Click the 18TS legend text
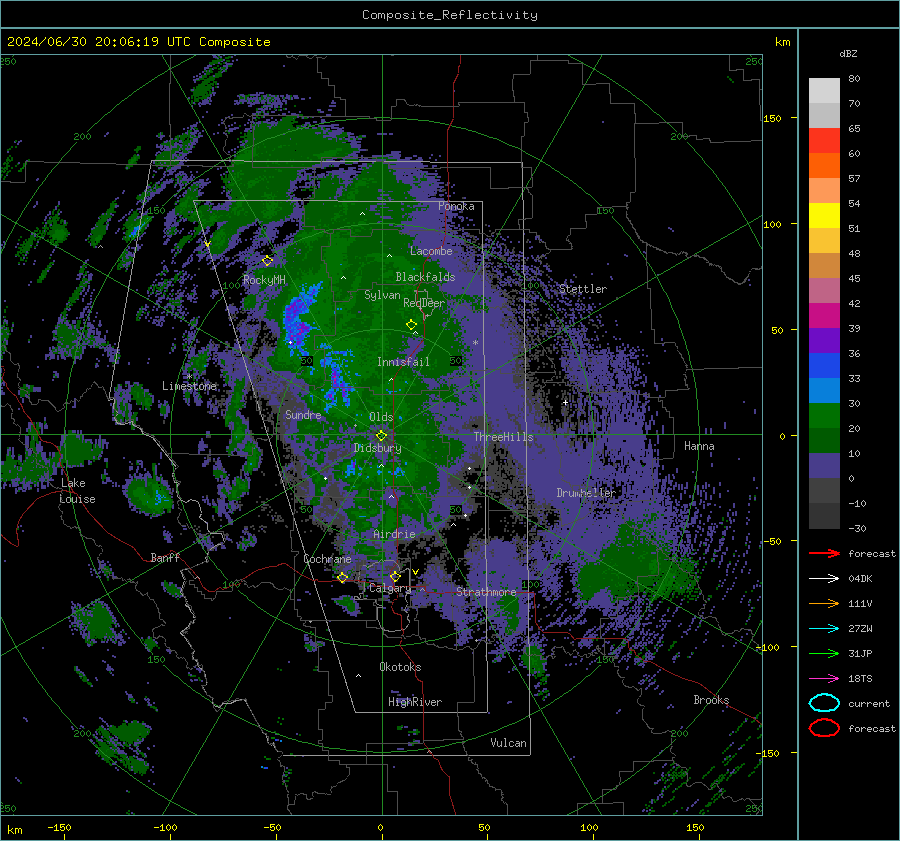The width and height of the screenshot is (900, 841). 860,679
